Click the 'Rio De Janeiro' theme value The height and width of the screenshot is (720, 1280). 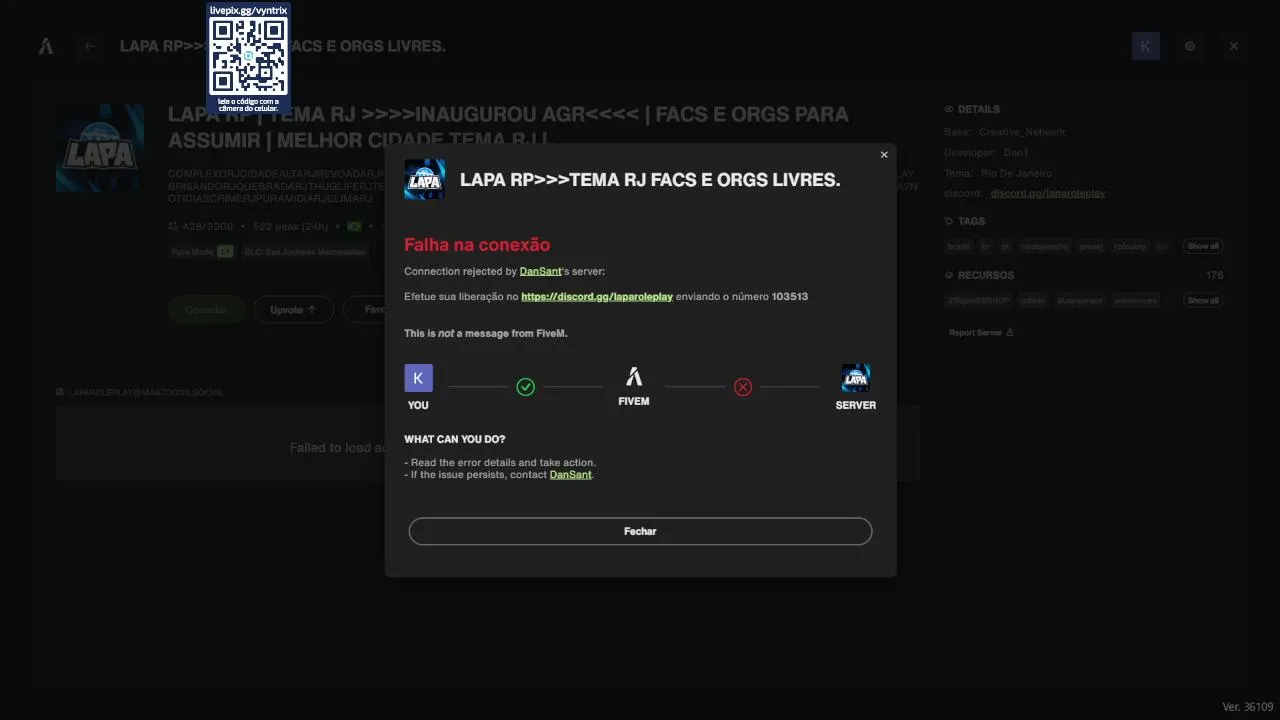coord(1016,173)
